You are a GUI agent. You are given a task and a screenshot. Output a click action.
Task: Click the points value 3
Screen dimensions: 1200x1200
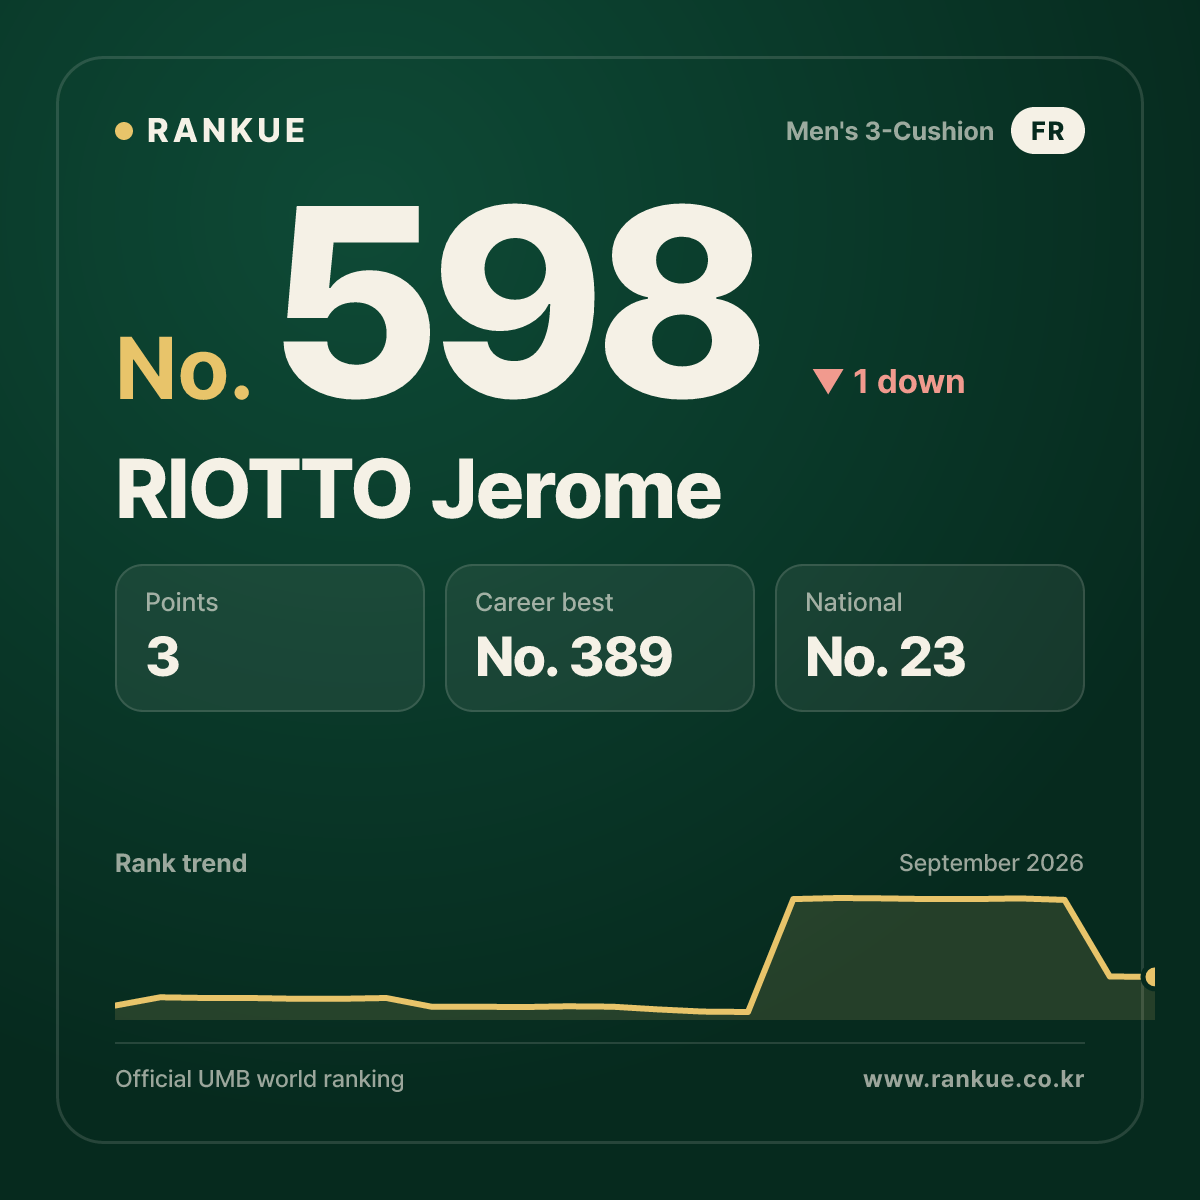[x=163, y=657]
